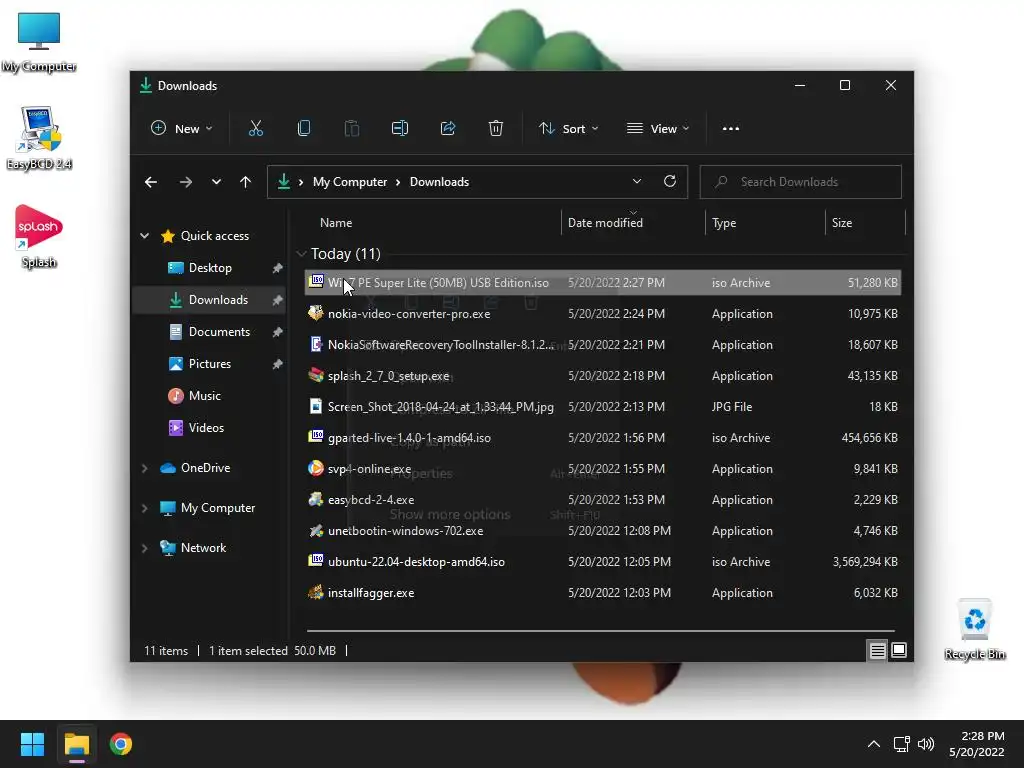Click the volume speaker icon in tray

[926, 744]
